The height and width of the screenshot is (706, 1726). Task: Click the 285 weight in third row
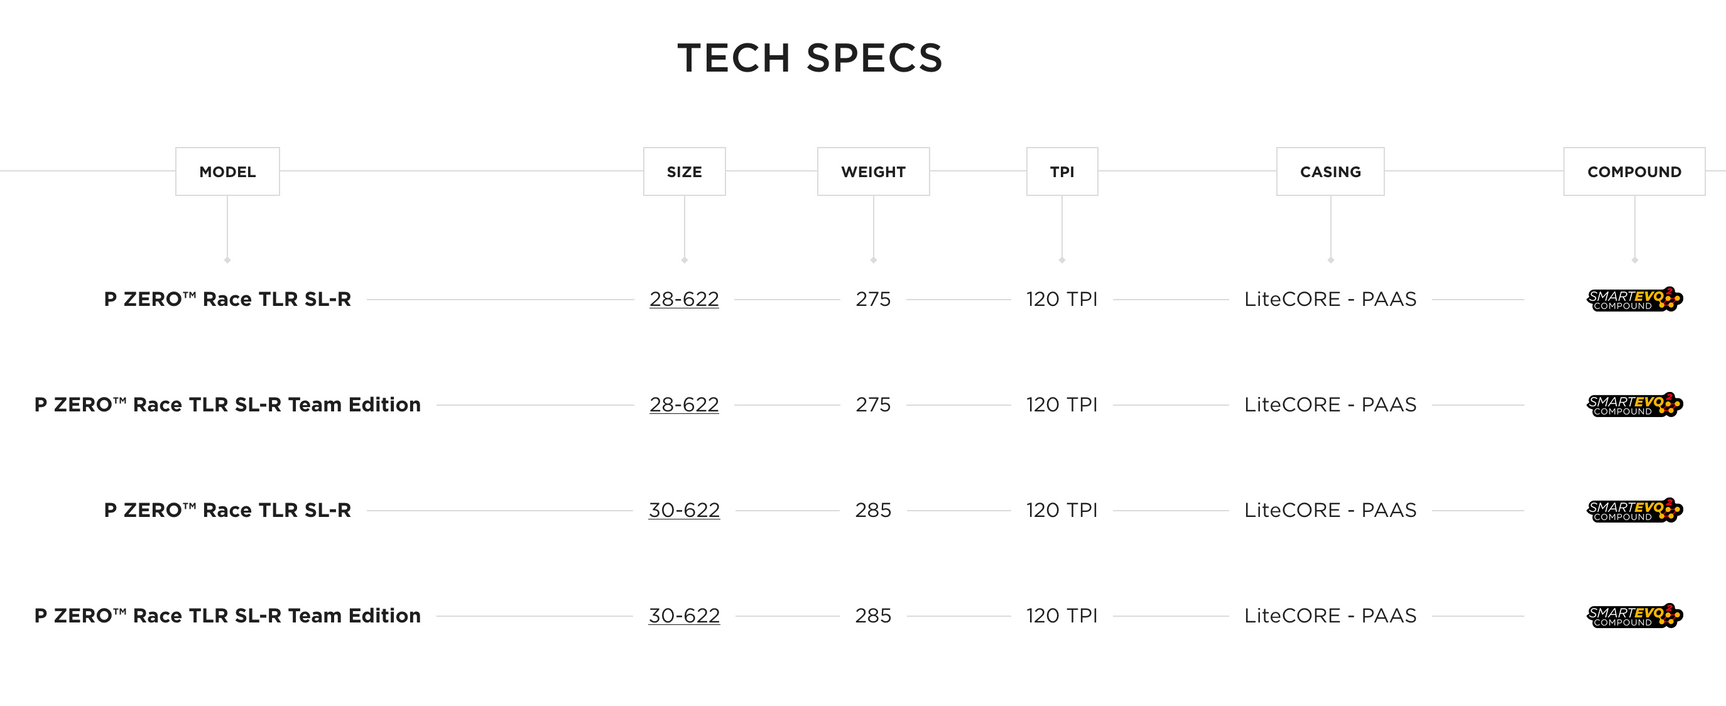[x=873, y=510]
